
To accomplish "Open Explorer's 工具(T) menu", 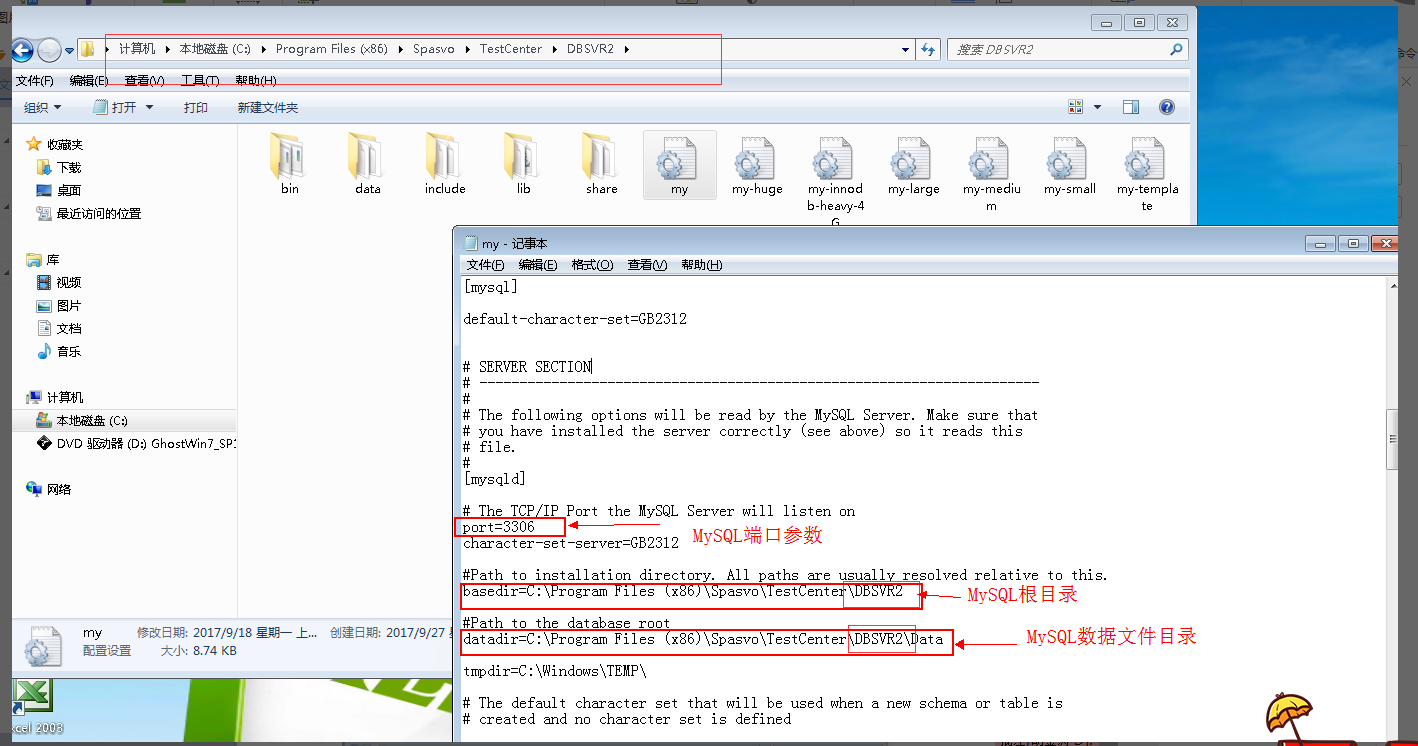I will pos(199,80).
